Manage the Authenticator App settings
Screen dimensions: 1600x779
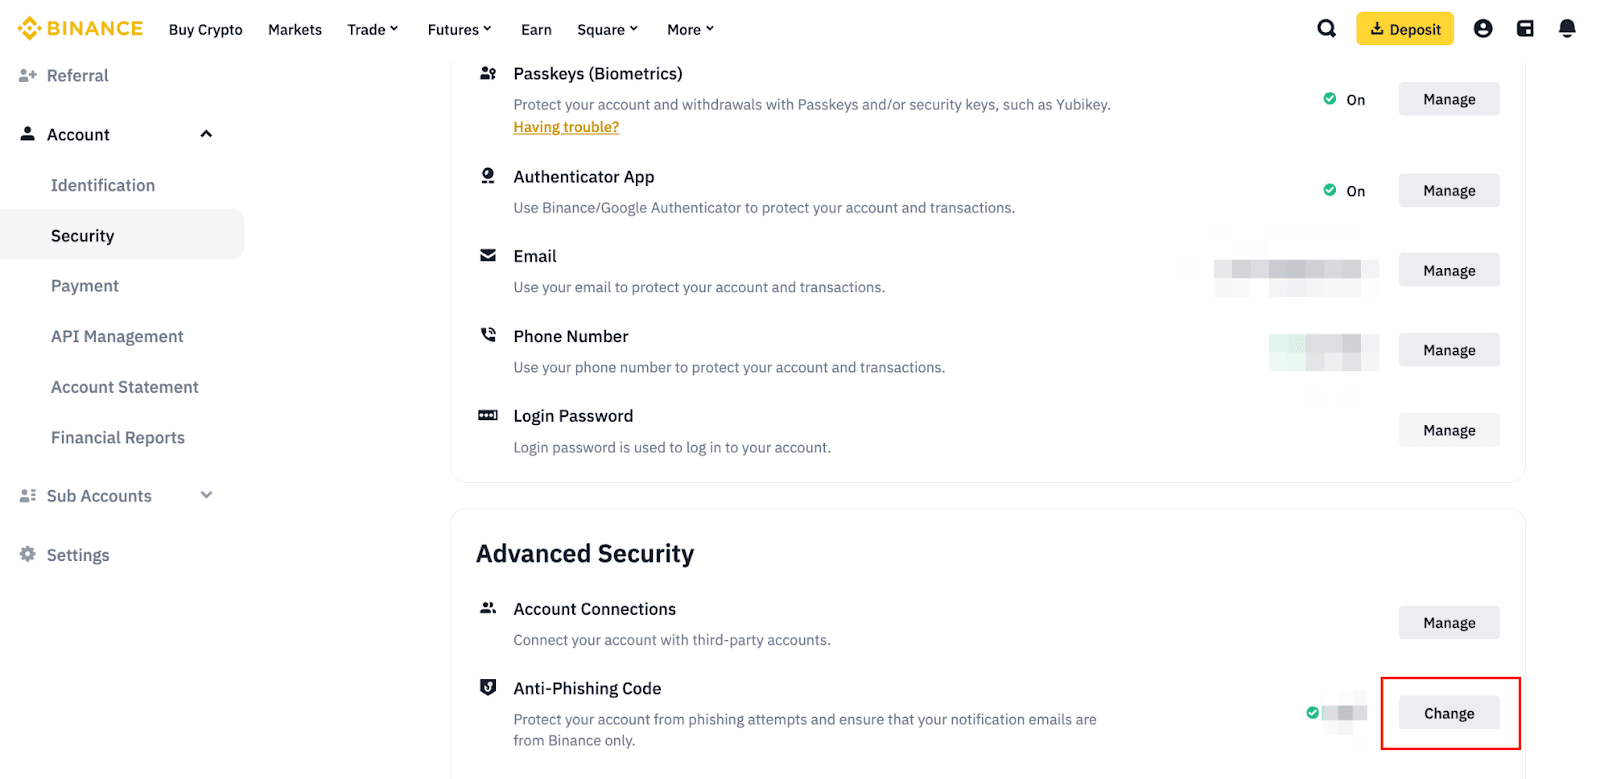point(1449,191)
